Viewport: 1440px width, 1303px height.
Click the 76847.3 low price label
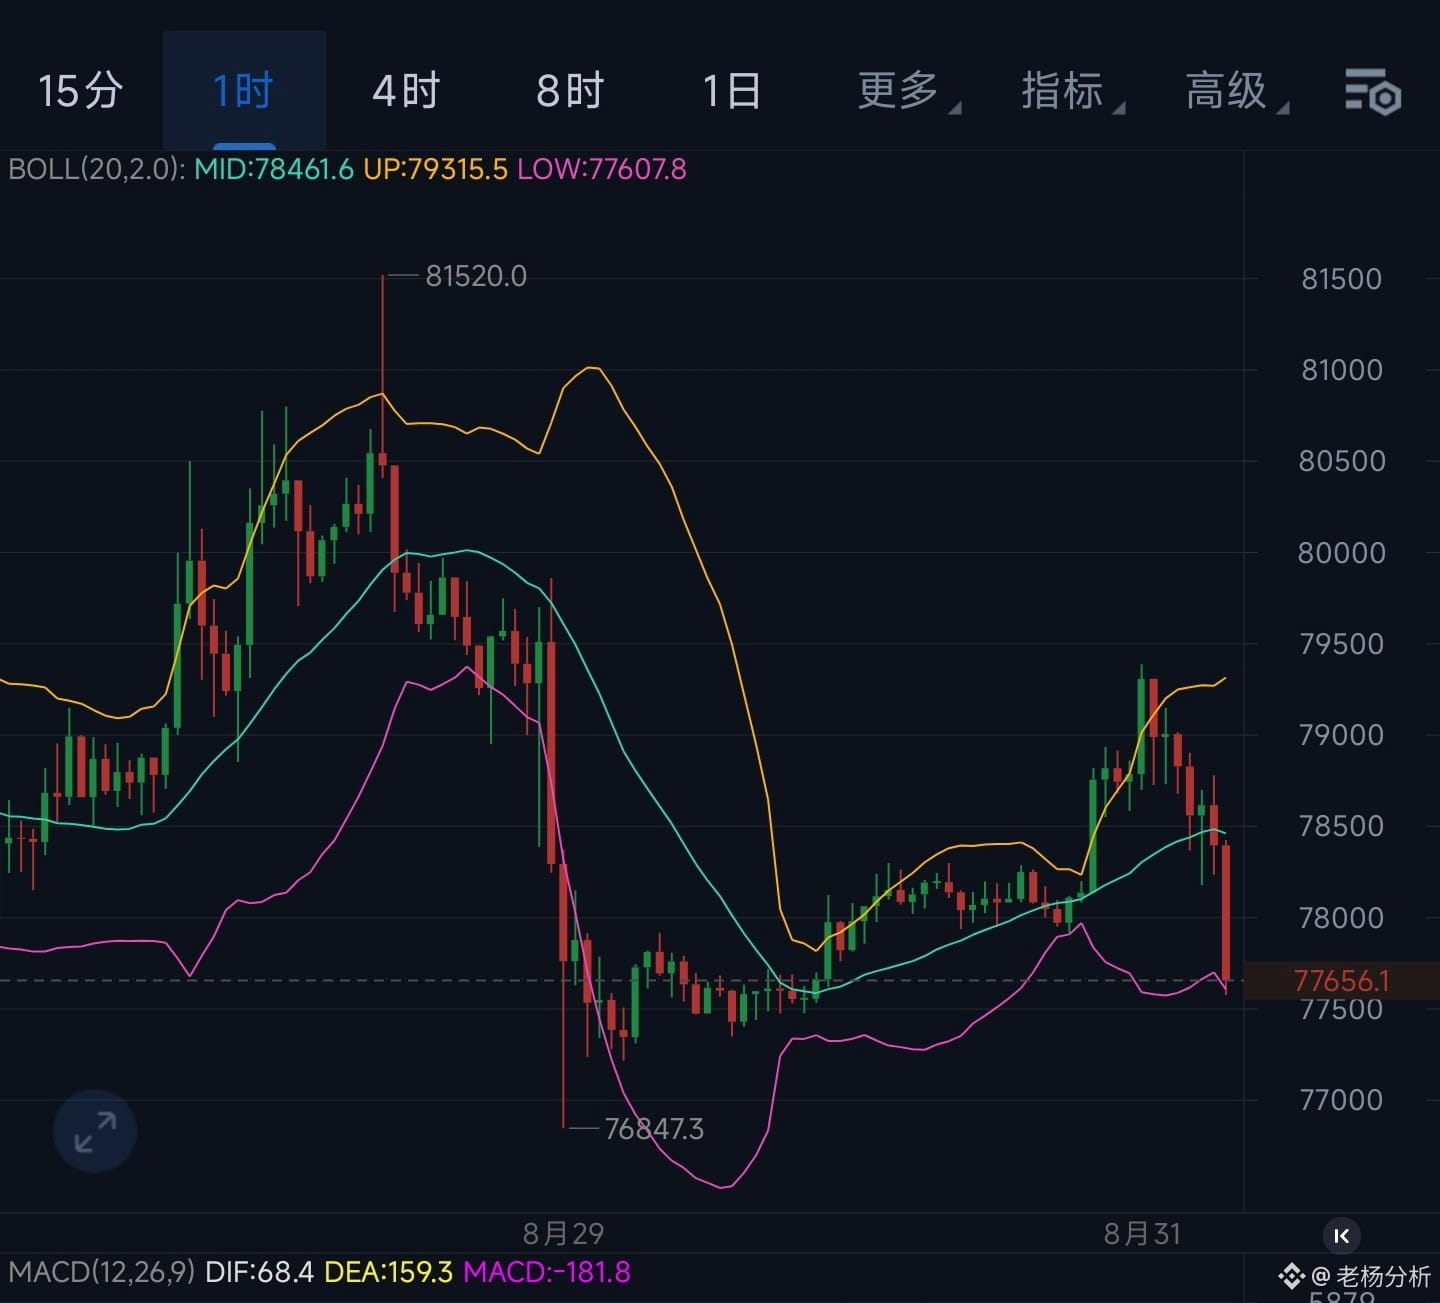(654, 1129)
